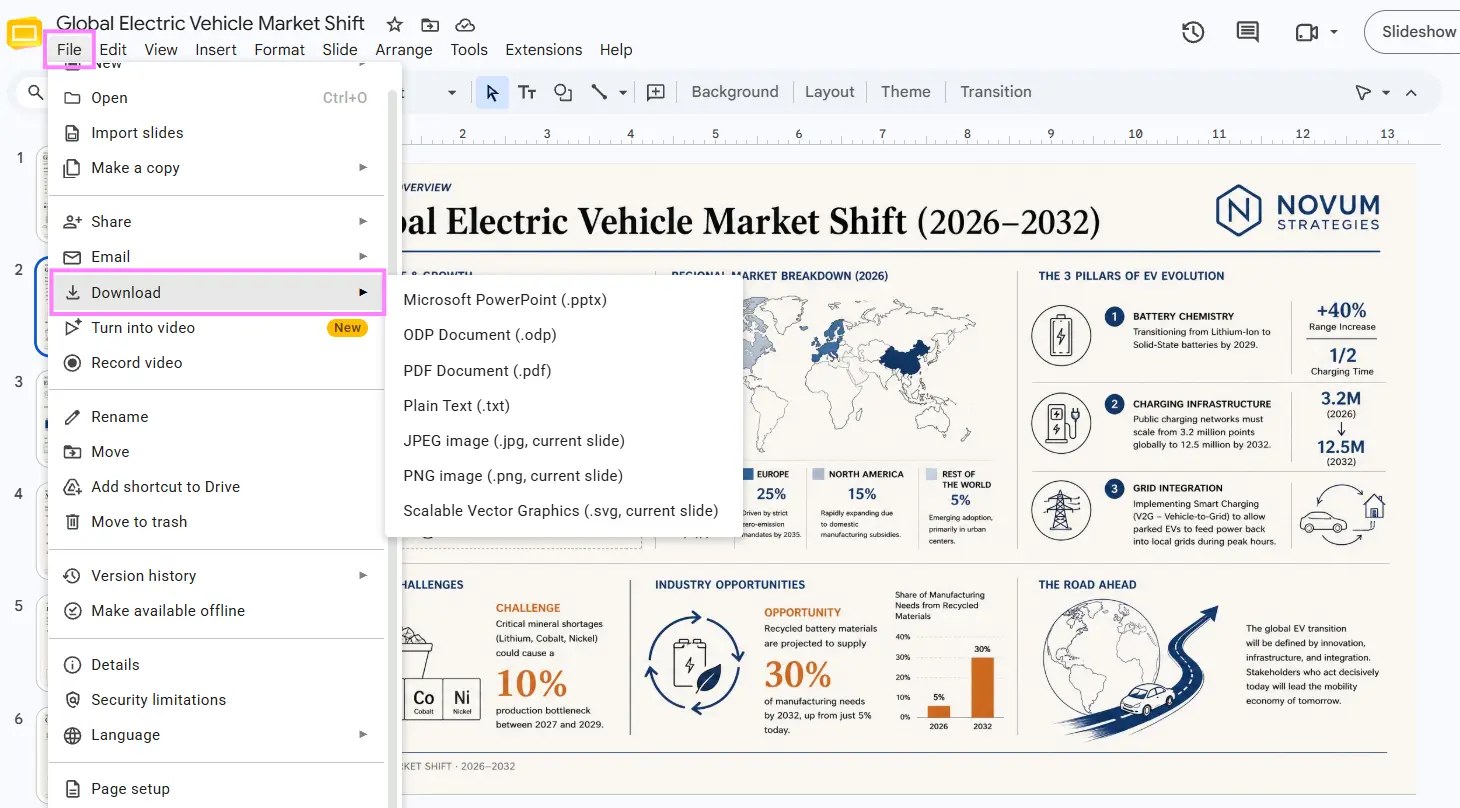The width and height of the screenshot is (1460, 808).
Task: Expand the Make a copy submenu
Action: 363,168
